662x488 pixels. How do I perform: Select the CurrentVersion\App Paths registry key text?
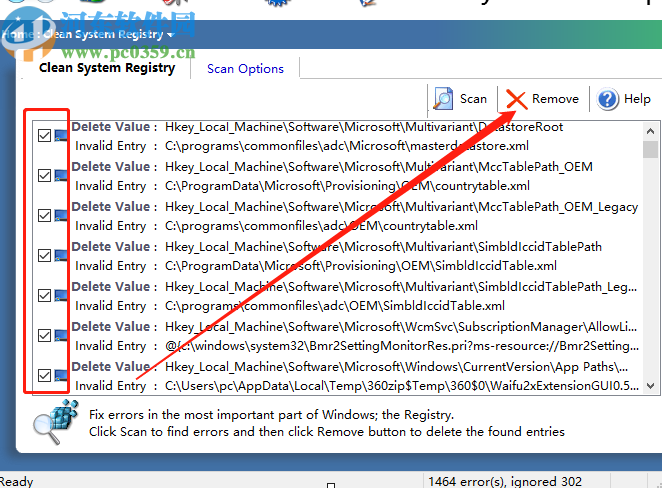(396, 367)
